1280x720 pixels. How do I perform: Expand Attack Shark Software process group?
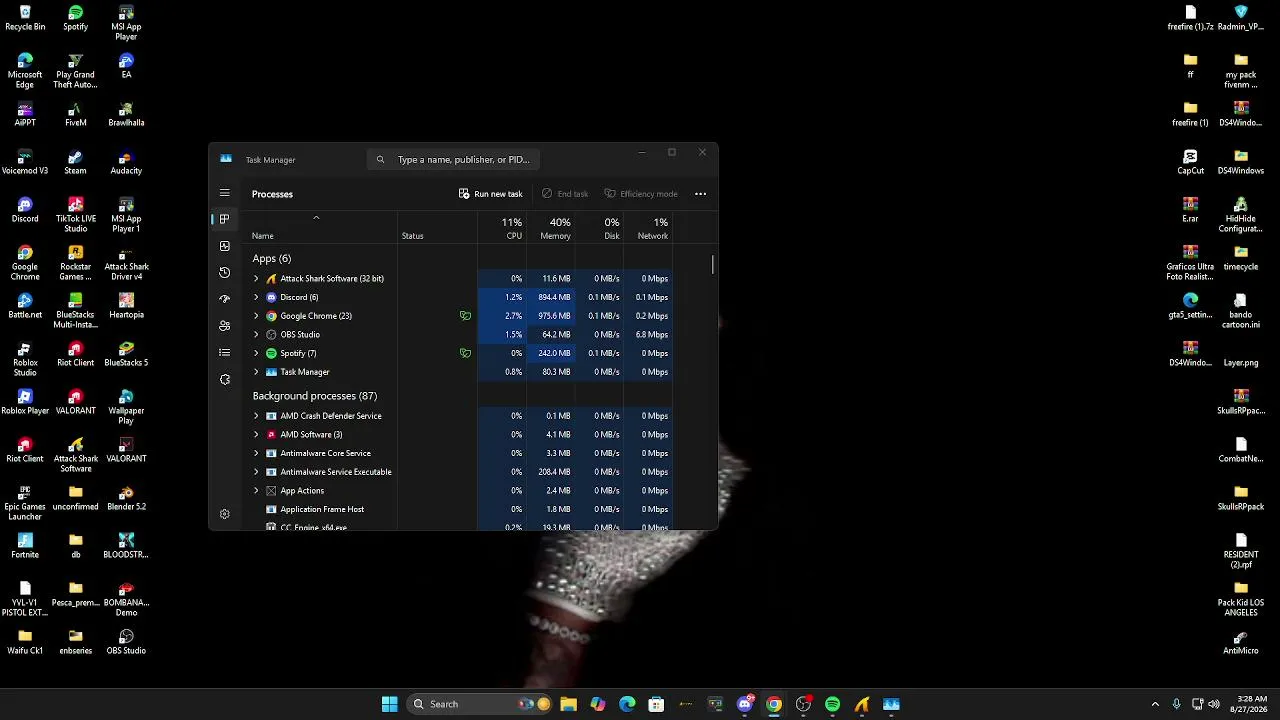tap(256, 279)
